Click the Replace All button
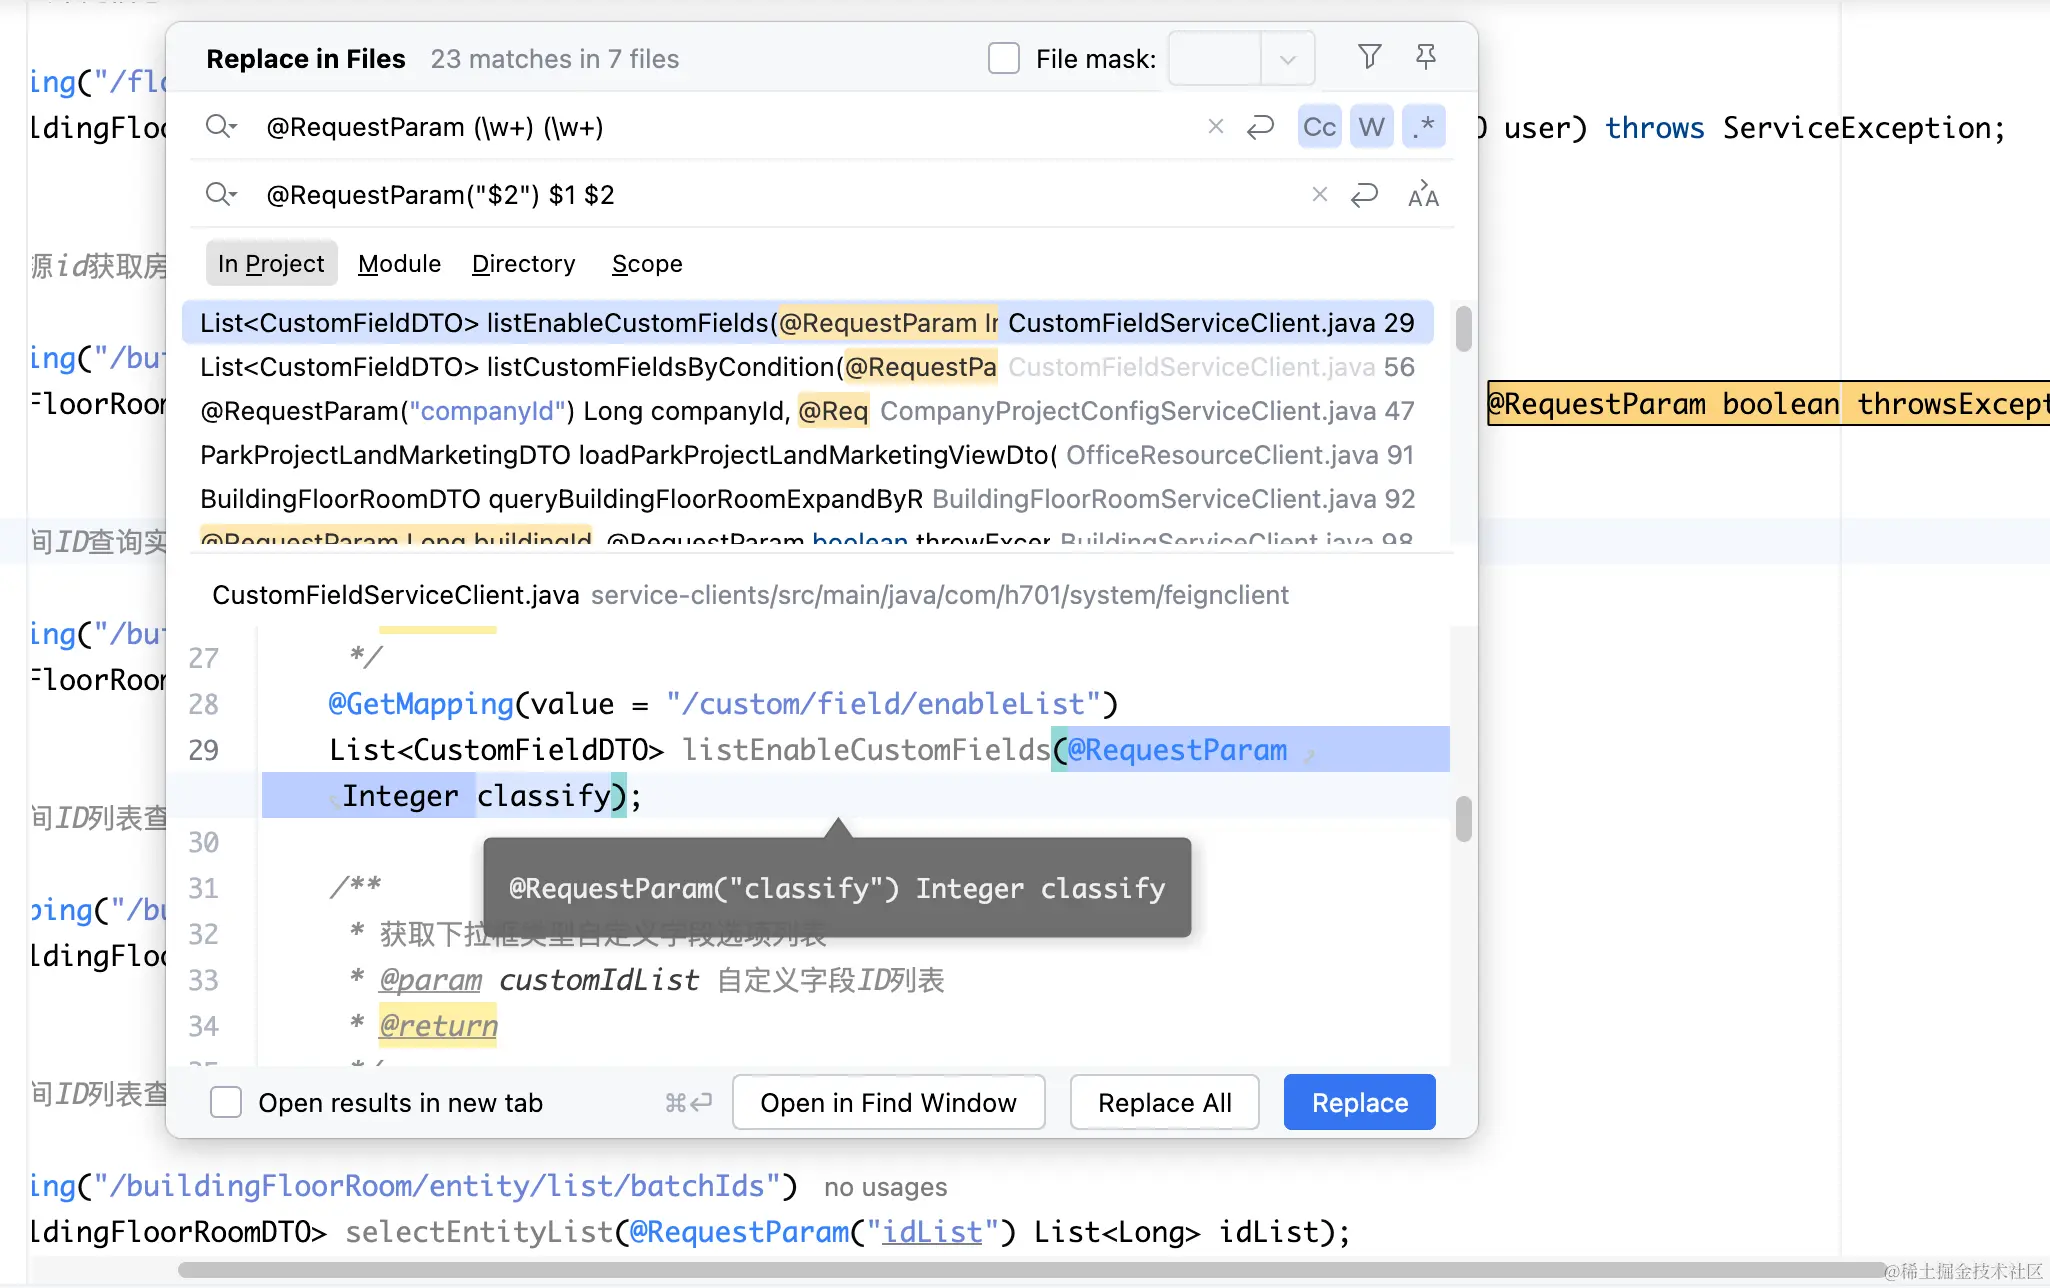2050x1288 pixels. tap(1164, 1102)
